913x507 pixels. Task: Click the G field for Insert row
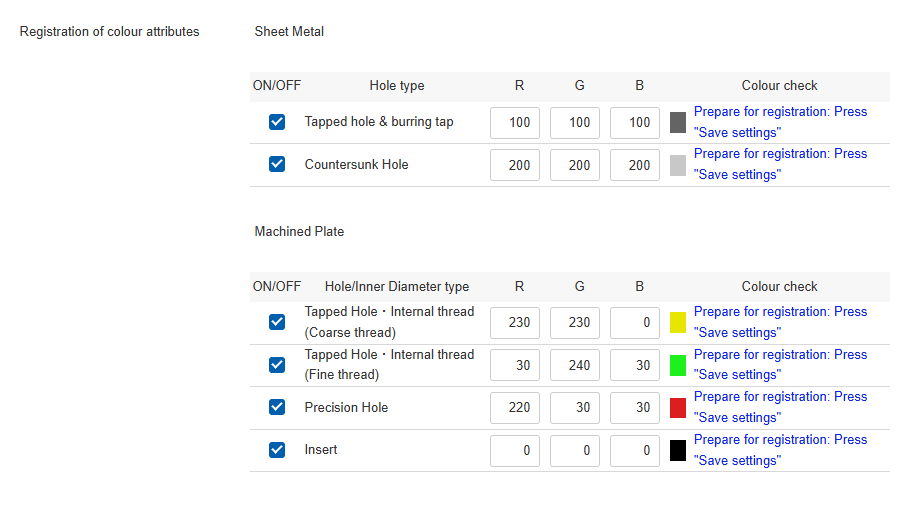pyautogui.click(x=575, y=451)
